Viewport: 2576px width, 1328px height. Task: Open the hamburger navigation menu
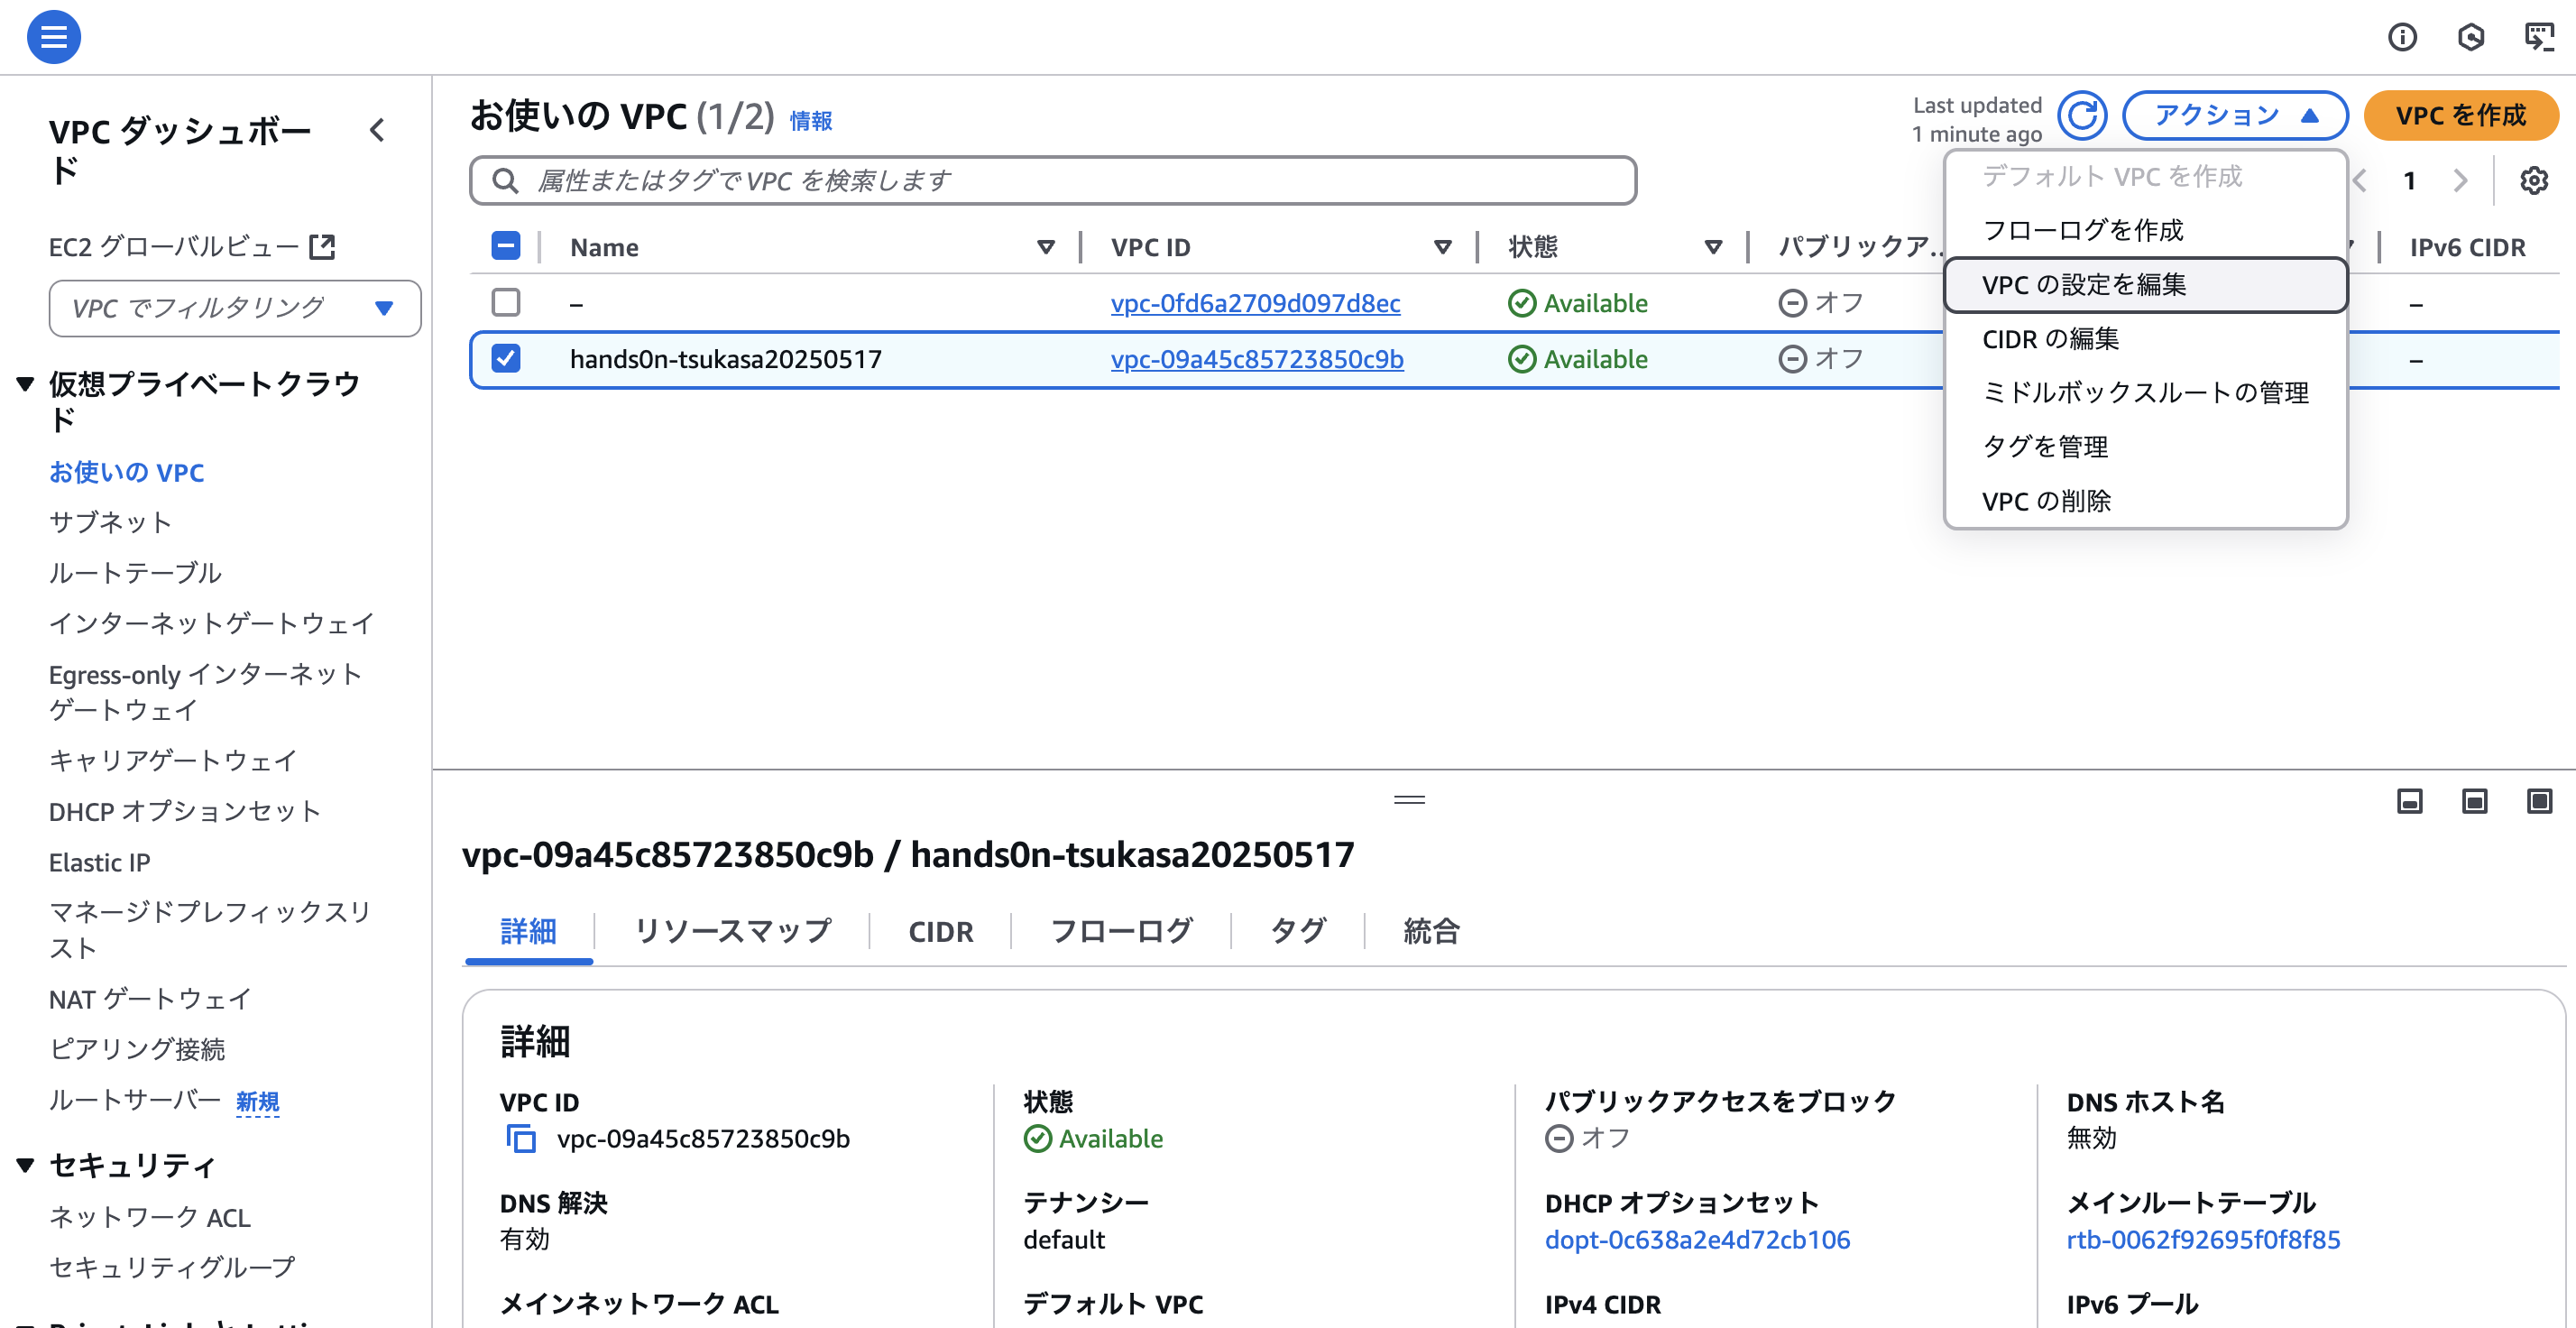pos(53,37)
